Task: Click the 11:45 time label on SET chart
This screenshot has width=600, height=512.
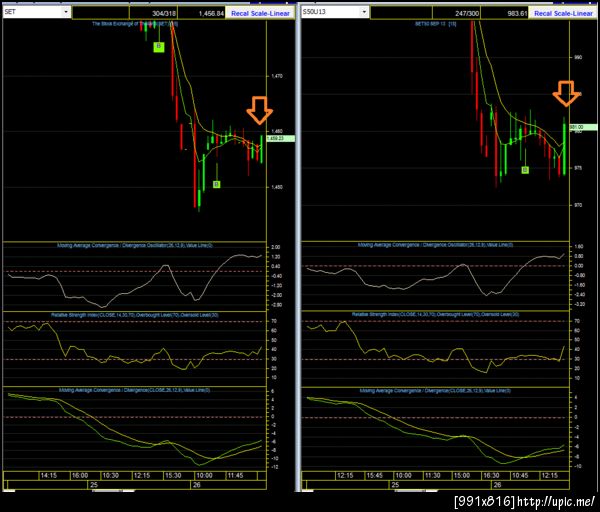Action: [x=235, y=476]
